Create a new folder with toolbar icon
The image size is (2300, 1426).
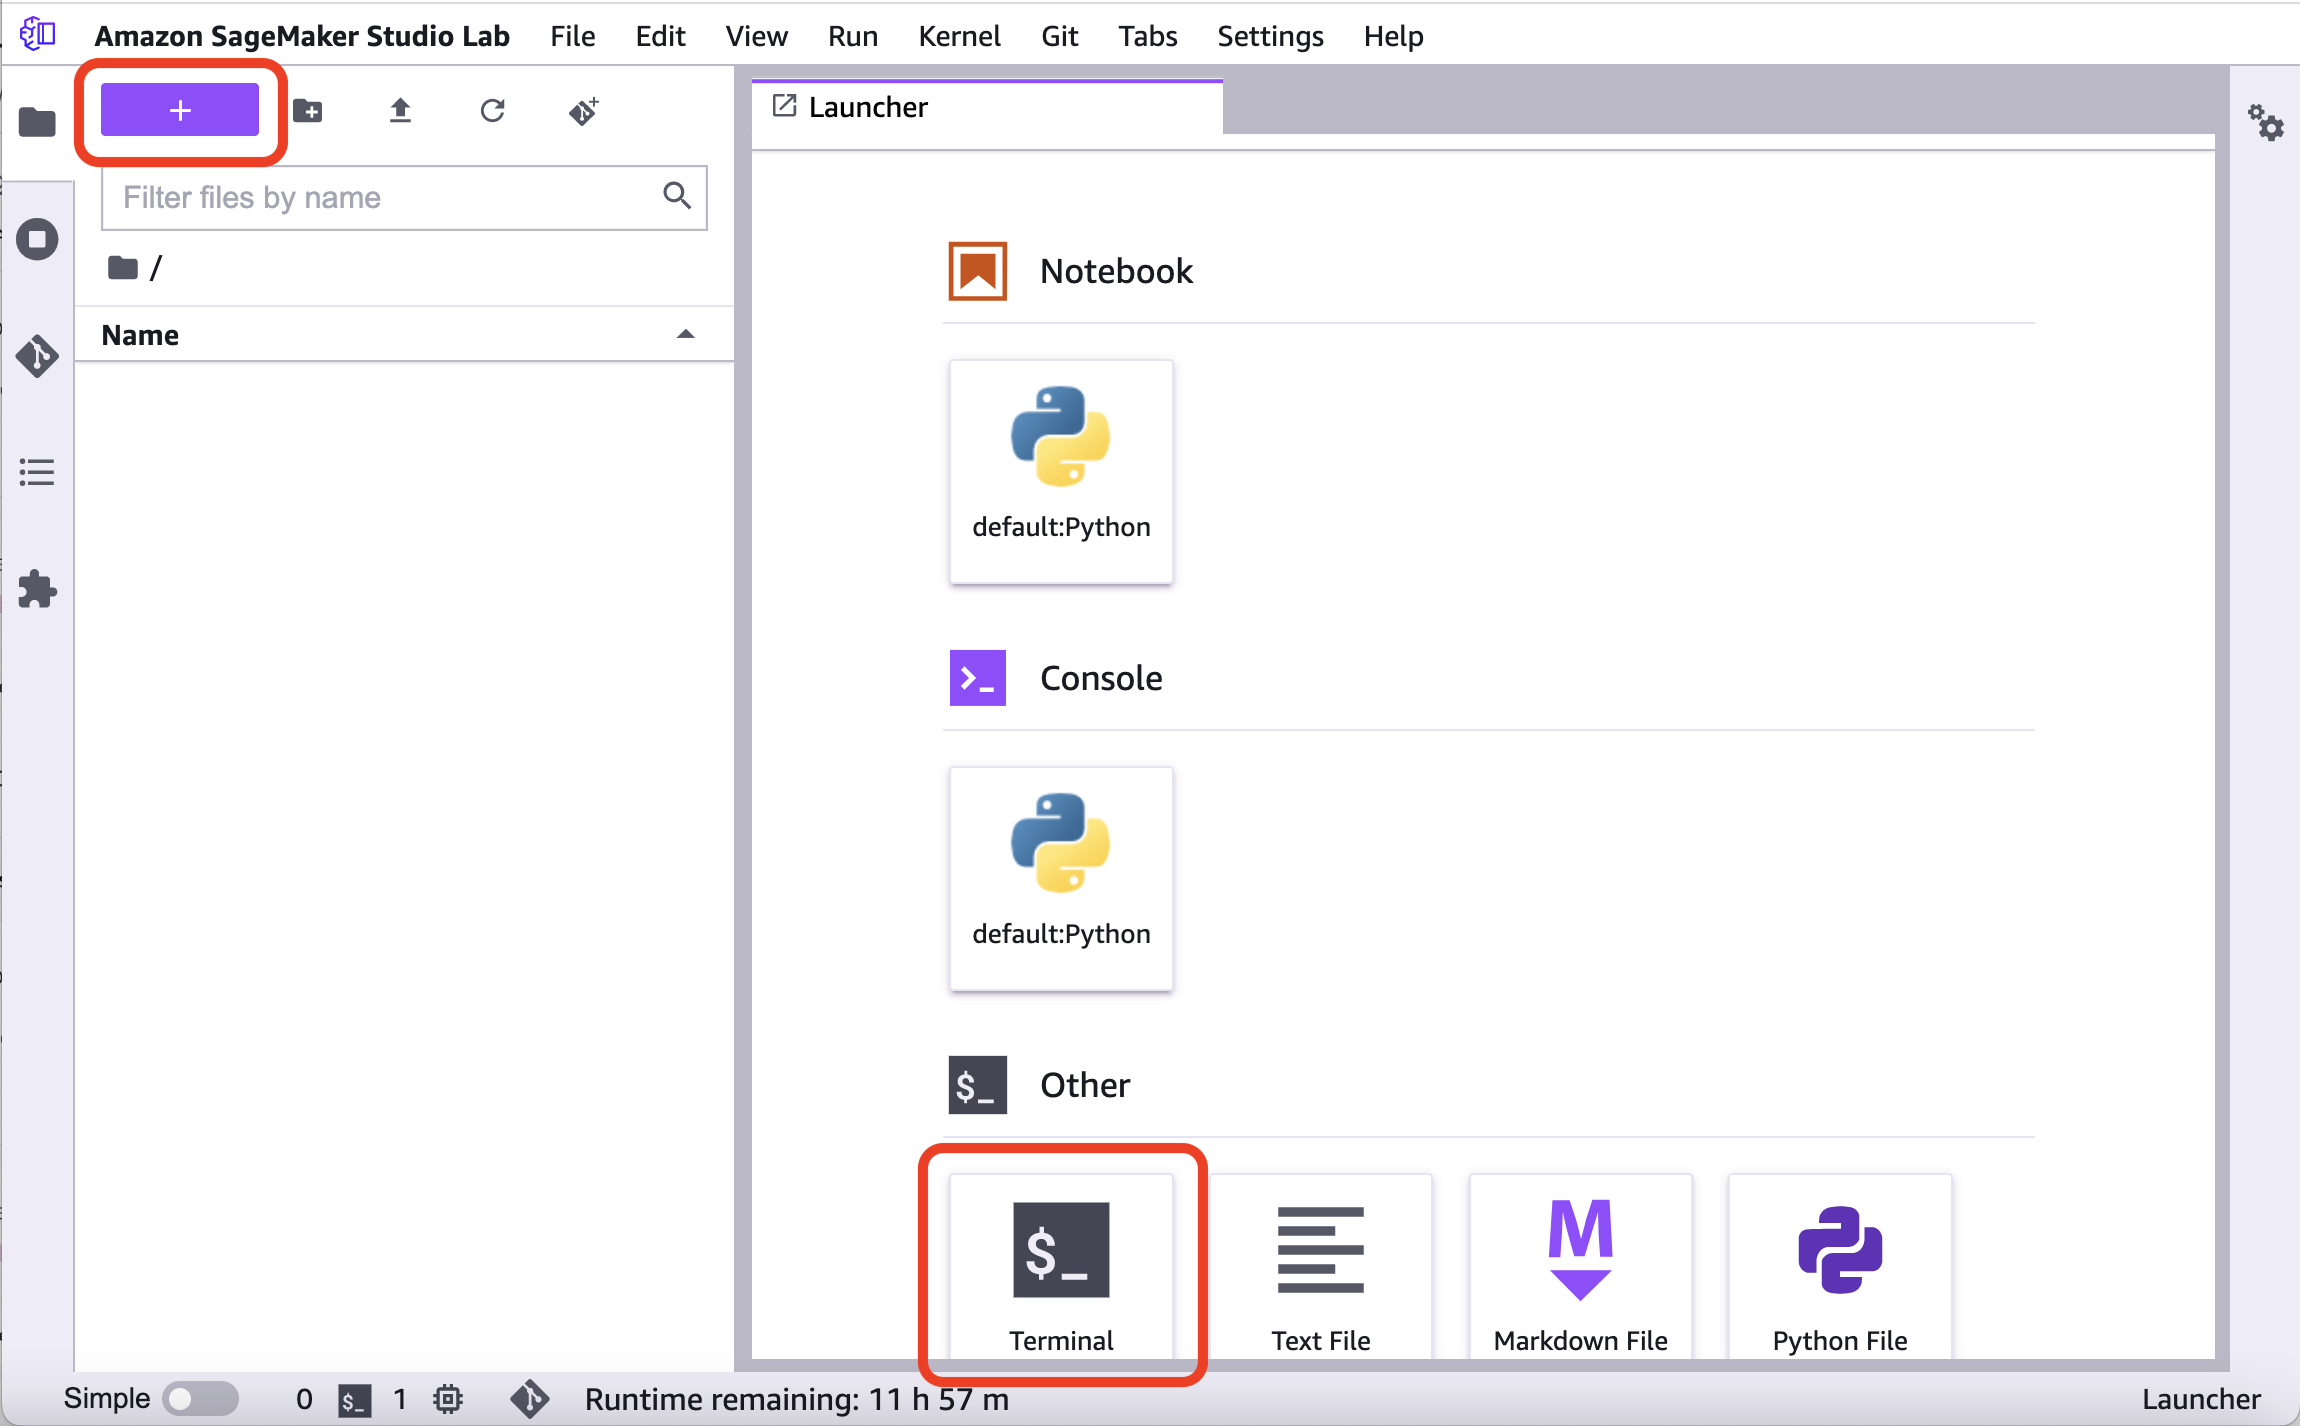[x=308, y=110]
